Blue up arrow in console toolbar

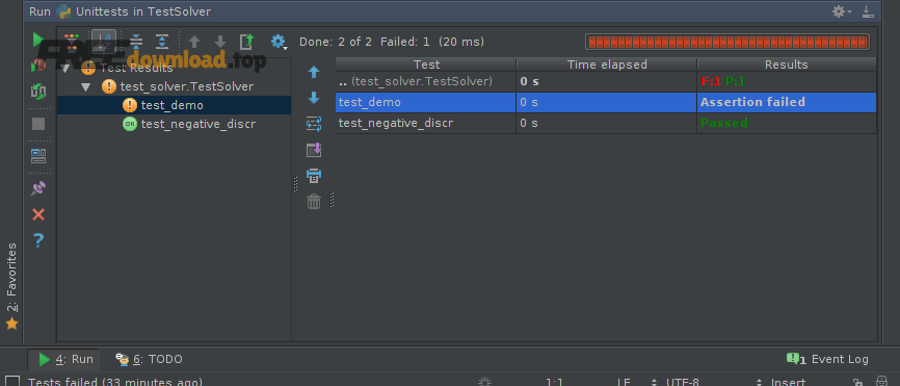(x=313, y=72)
